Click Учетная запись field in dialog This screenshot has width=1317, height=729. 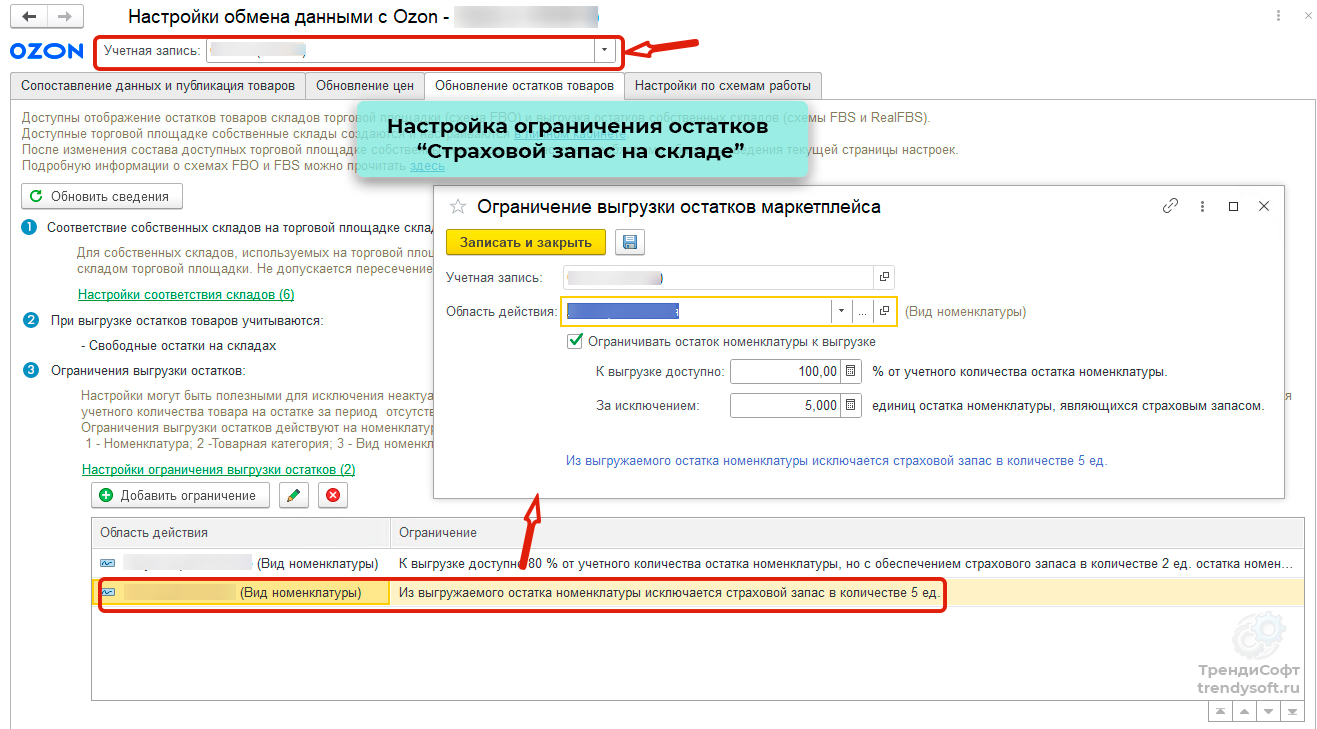pyautogui.click(x=718, y=277)
